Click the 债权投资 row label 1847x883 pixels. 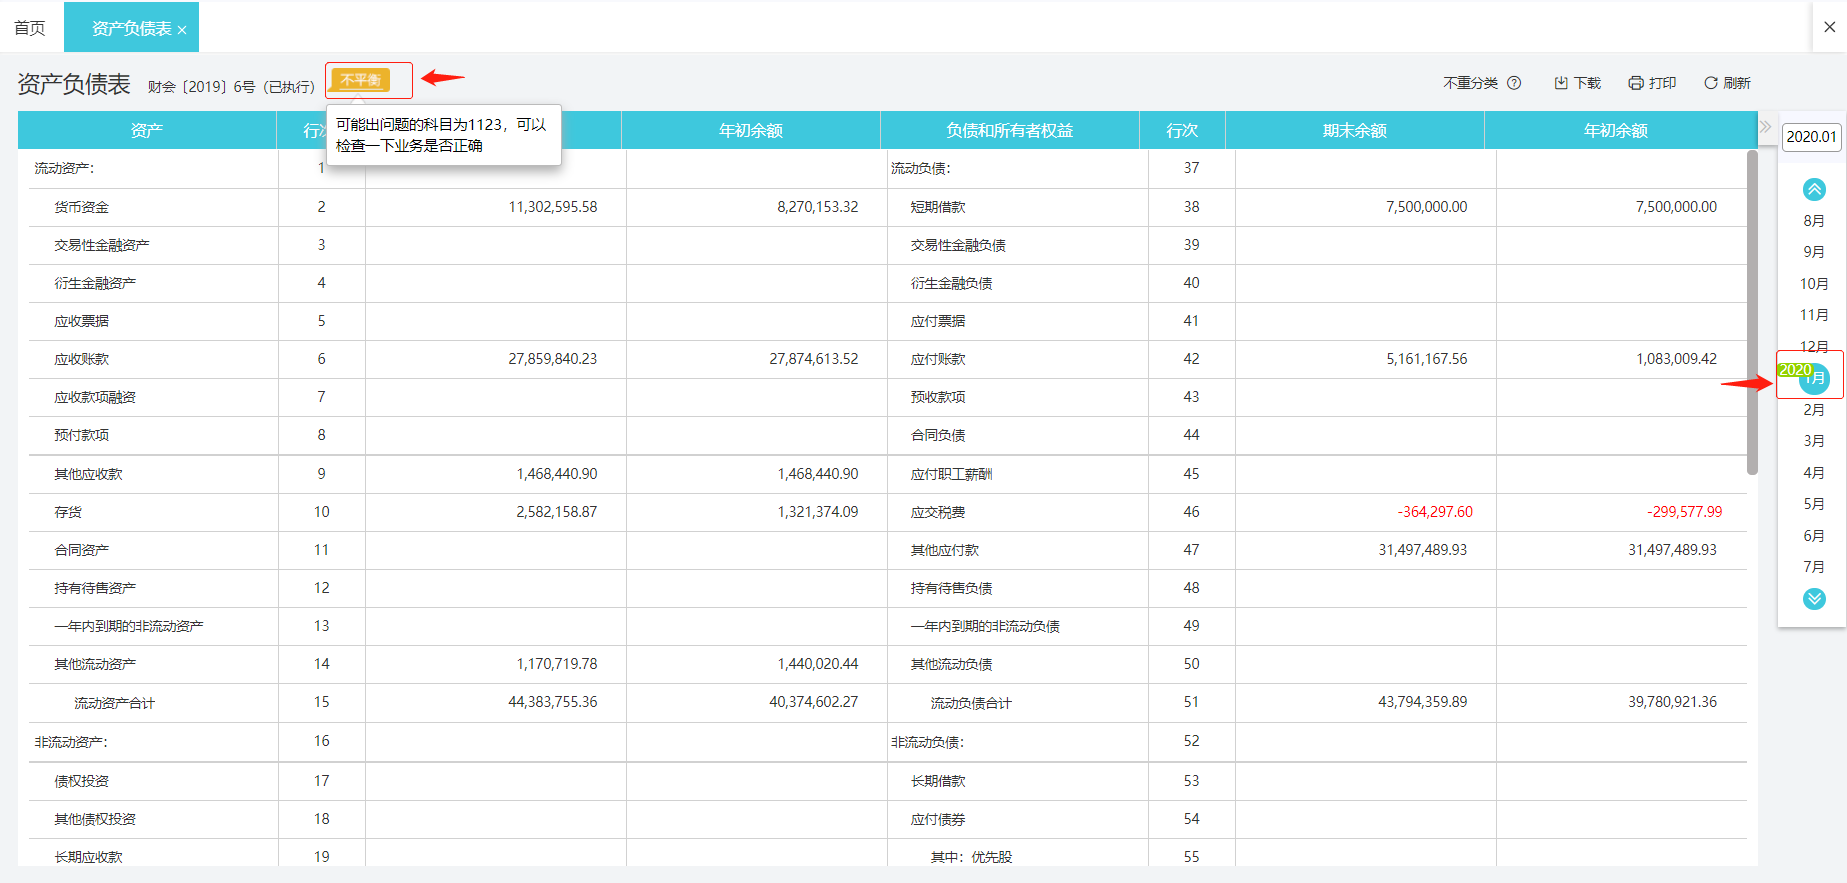[82, 781]
